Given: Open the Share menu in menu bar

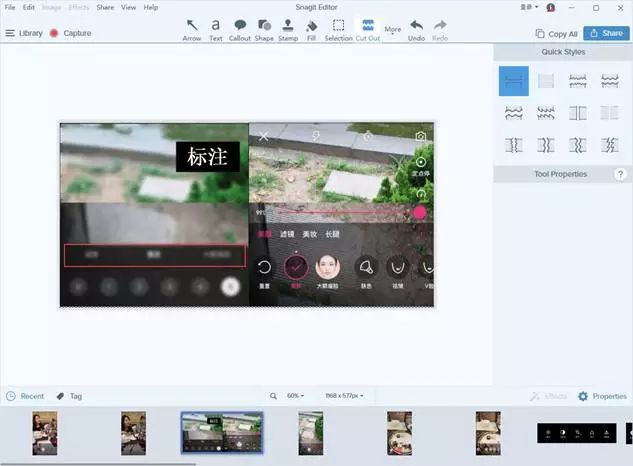Looking at the screenshot, I should pyautogui.click(x=105, y=7).
